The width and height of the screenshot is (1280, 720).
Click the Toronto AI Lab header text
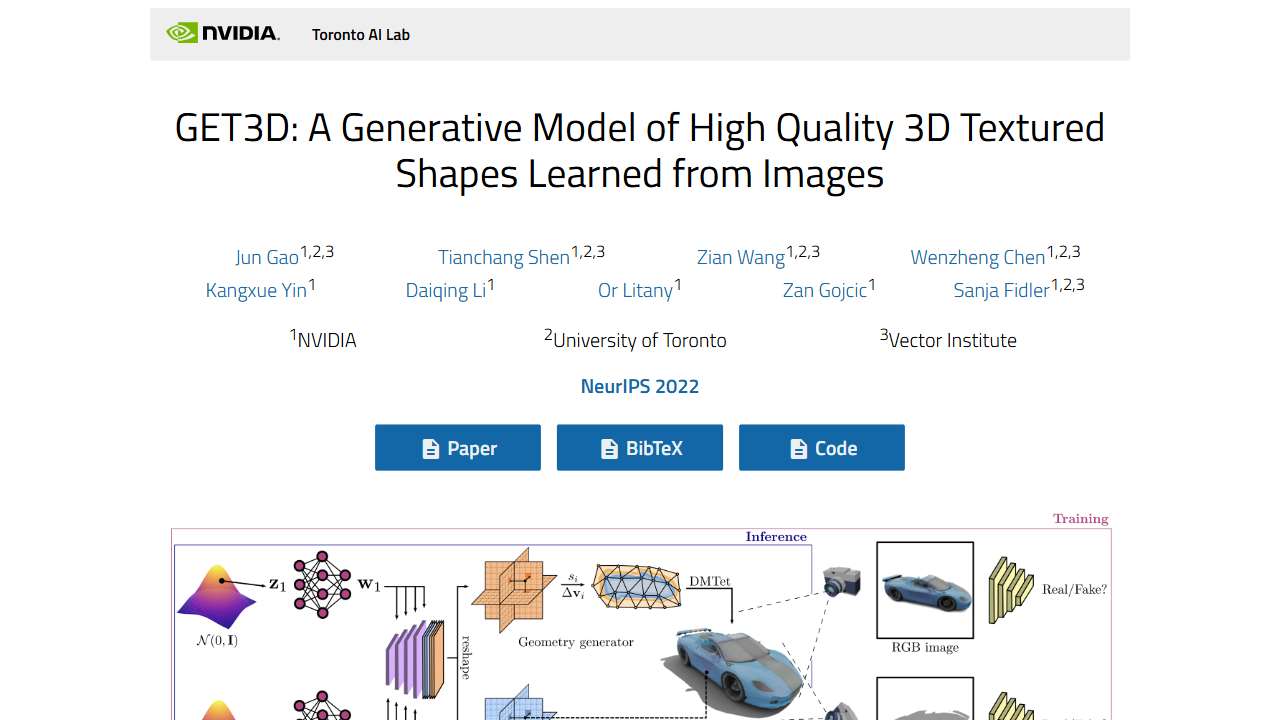(360, 34)
